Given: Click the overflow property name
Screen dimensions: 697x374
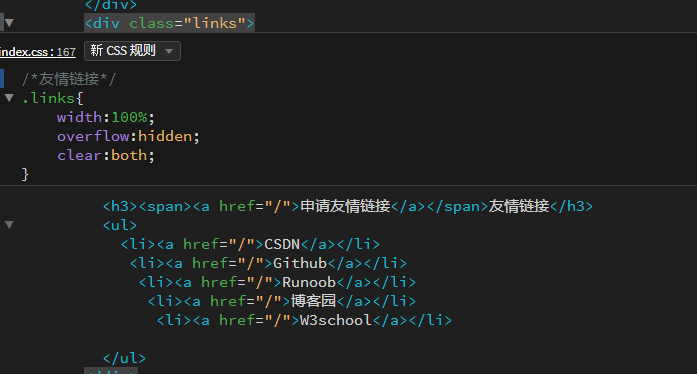Looking at the screenshot, I should [93, 136].
